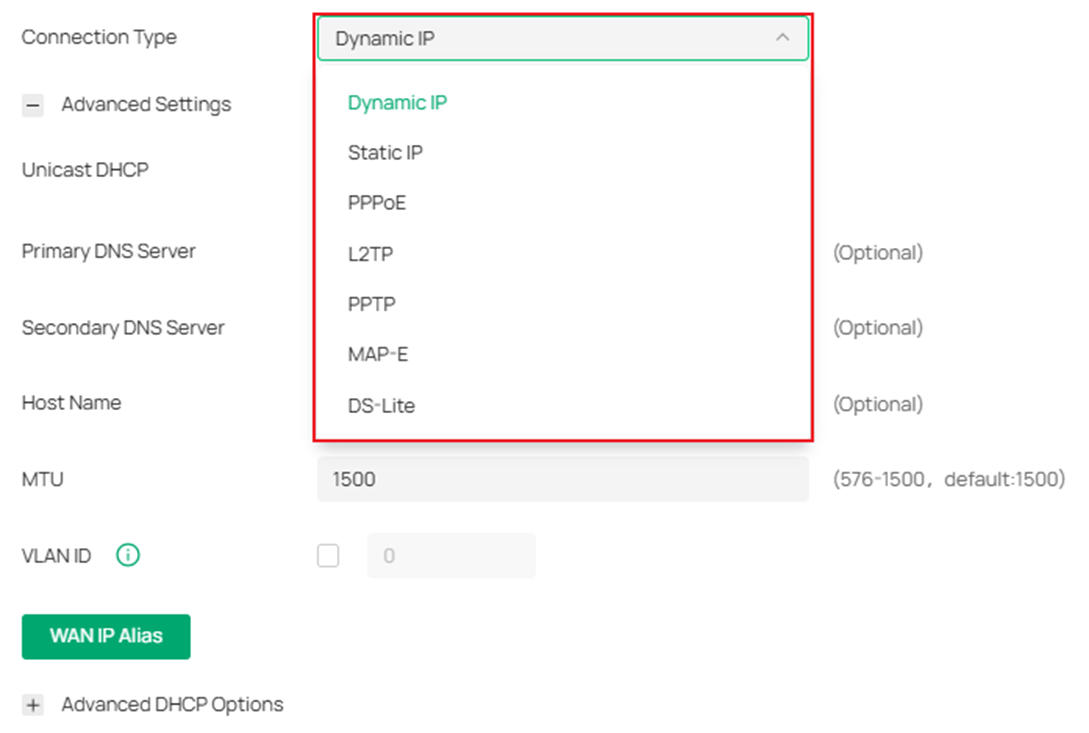Collapse the Connection Type dropdown via its chevron
Image resolution: width=1089 pixels, height=733 pixels.
pyautogui.click(x=783, y=37)
